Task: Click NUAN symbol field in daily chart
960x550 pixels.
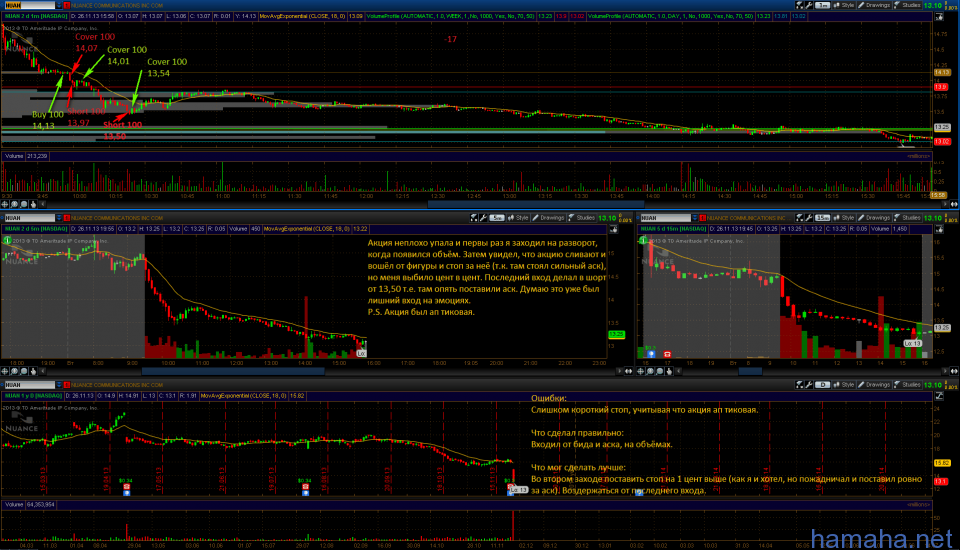Action: tap(28, 385)
